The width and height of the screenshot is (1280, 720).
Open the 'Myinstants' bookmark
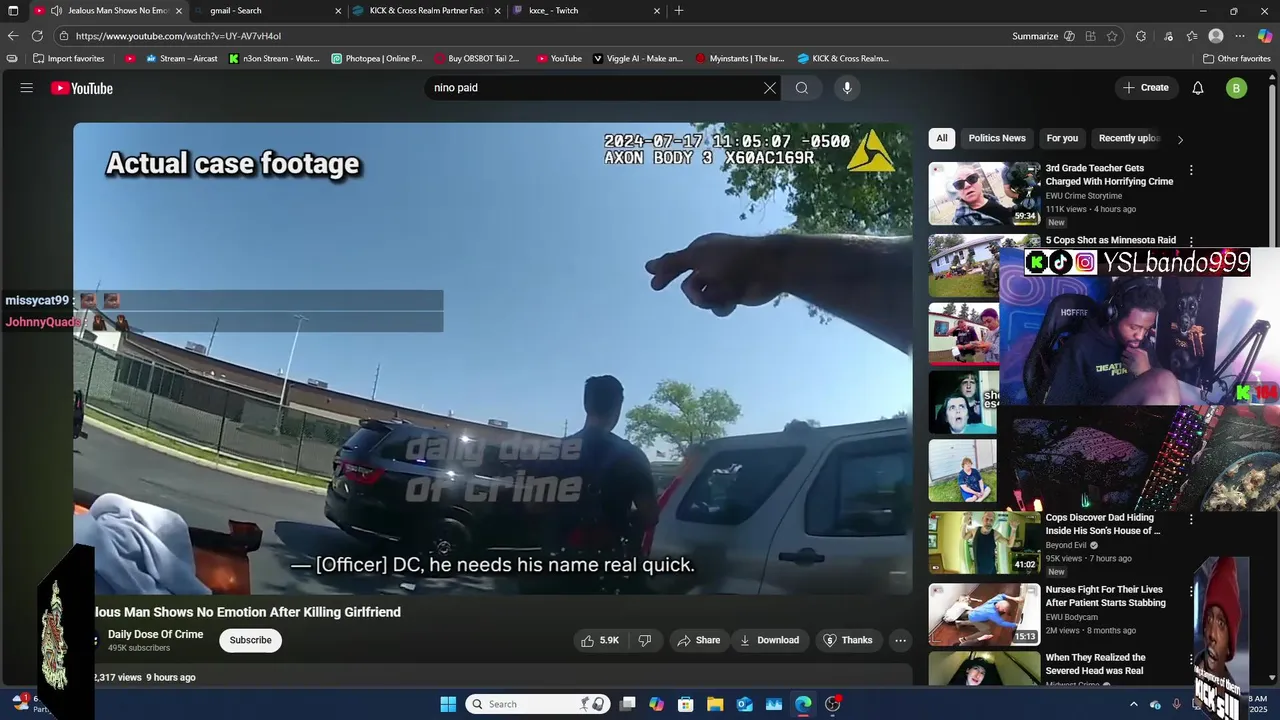click(740, 58)
